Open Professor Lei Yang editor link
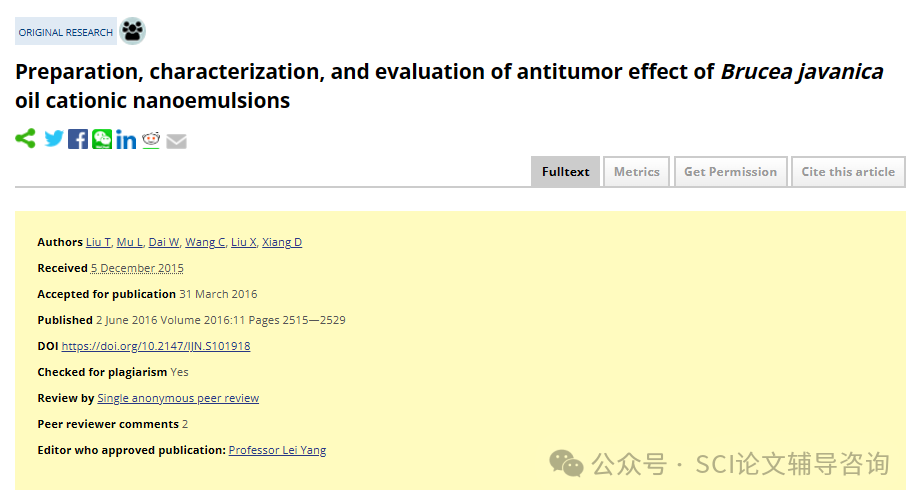 (x=277, y=450)
